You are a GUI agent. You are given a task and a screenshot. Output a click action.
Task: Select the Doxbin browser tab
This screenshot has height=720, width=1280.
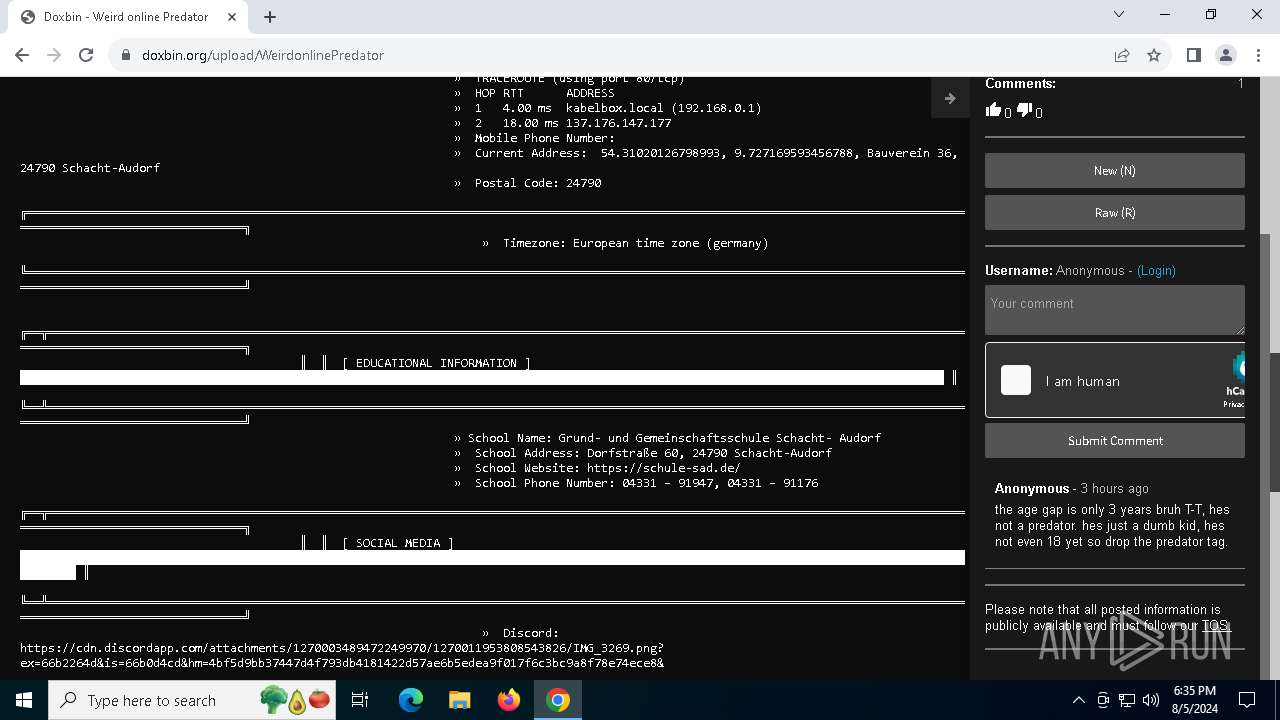click(127, 17)
